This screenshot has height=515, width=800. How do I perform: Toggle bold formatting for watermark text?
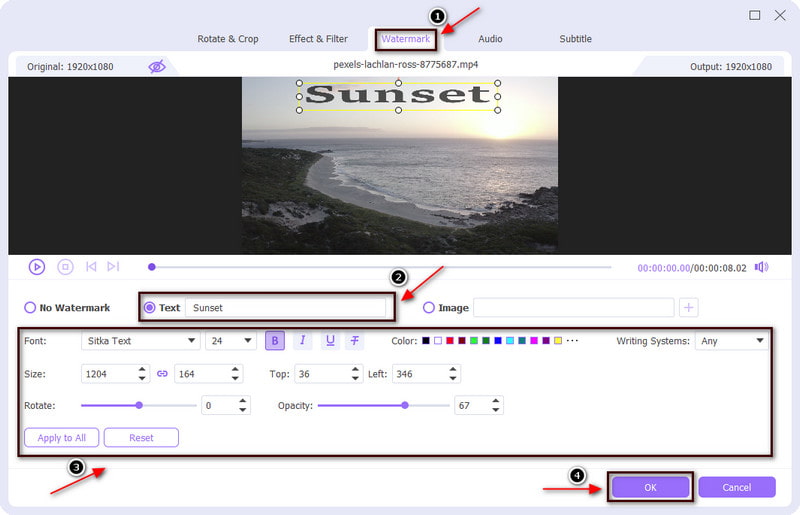click(x=274, y=340)
